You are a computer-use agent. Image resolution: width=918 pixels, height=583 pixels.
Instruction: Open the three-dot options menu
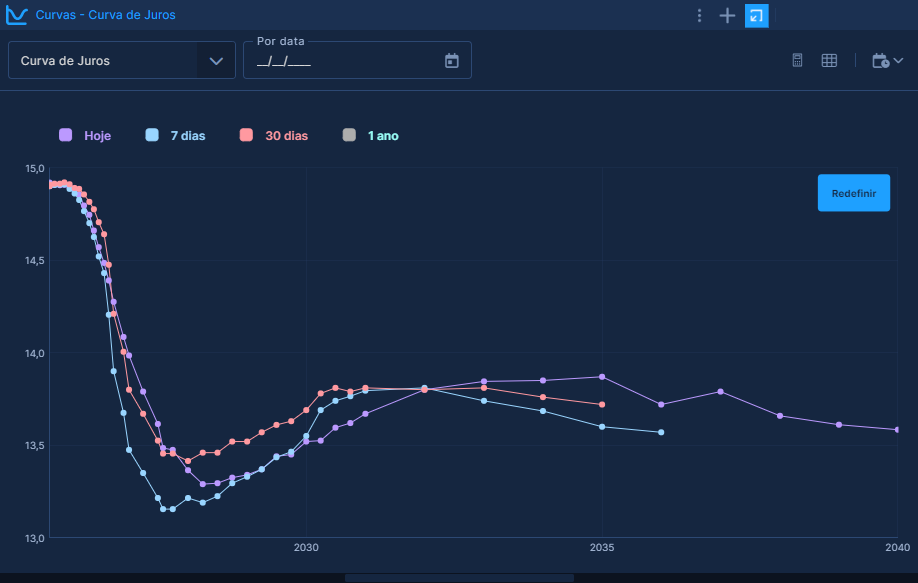tap(700, 15)
